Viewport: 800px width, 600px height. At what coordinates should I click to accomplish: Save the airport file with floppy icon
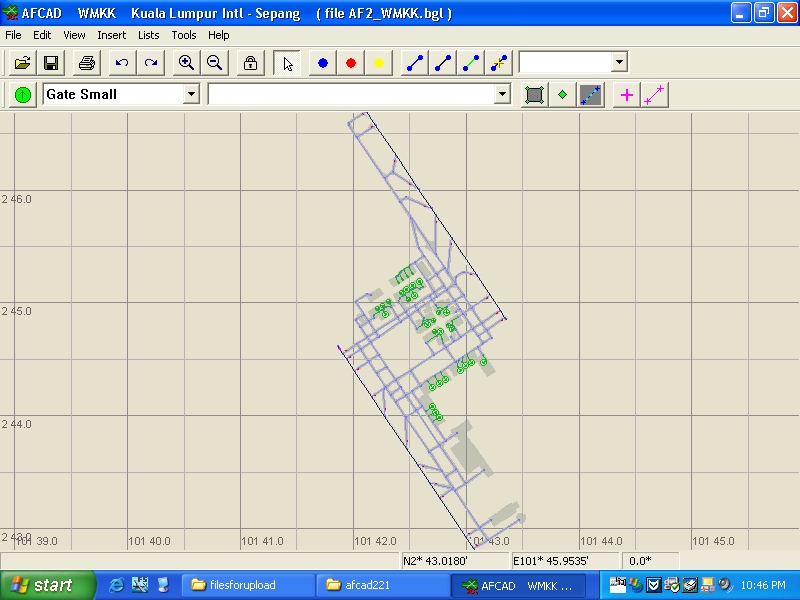pos(51,63)
